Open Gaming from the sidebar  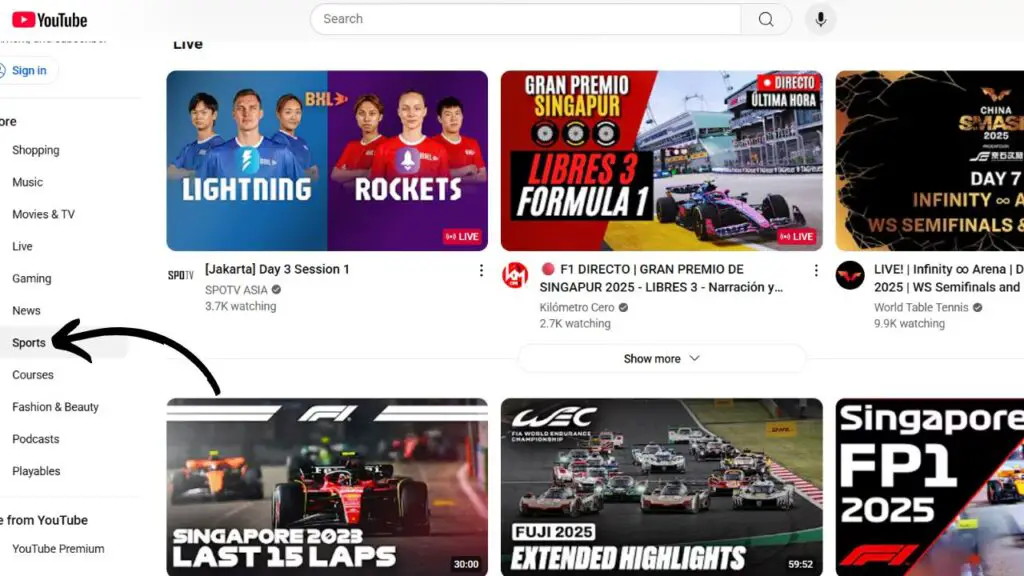point(32,278)
